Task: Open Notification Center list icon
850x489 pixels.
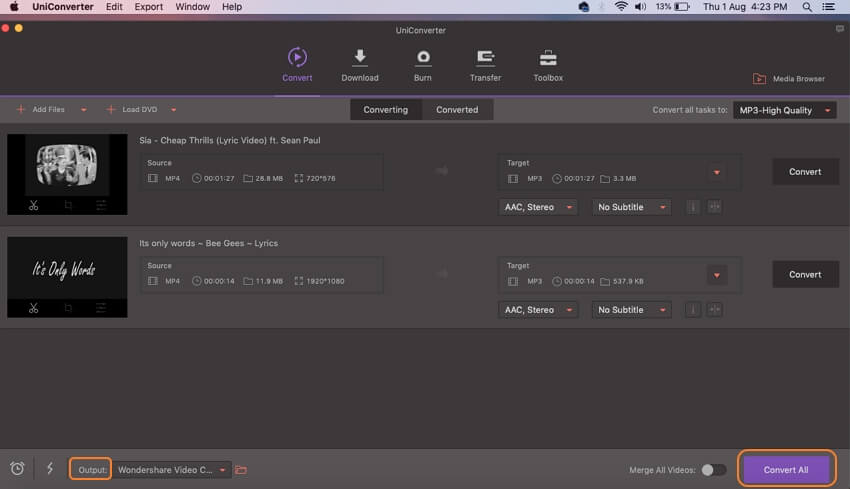Action: tap(829, 7)
